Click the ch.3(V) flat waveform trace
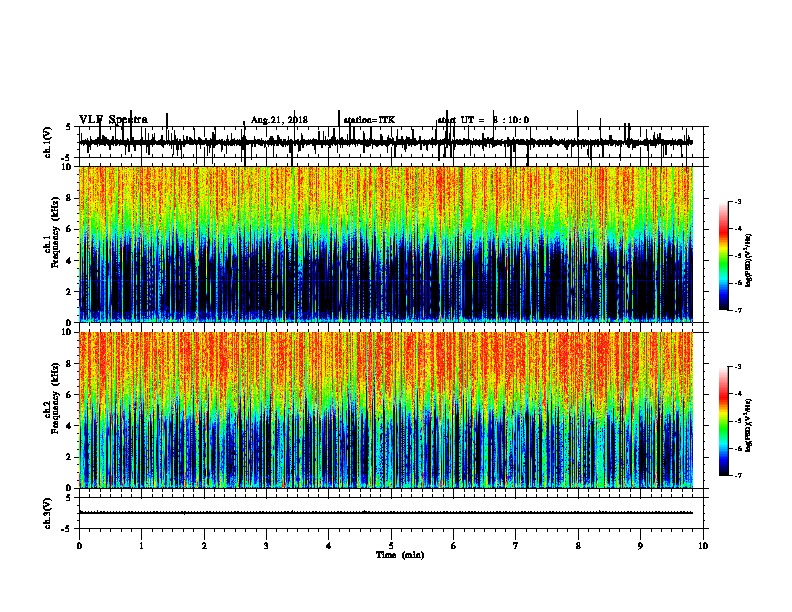This screenshot has width=792, height=612. point(386,513)
